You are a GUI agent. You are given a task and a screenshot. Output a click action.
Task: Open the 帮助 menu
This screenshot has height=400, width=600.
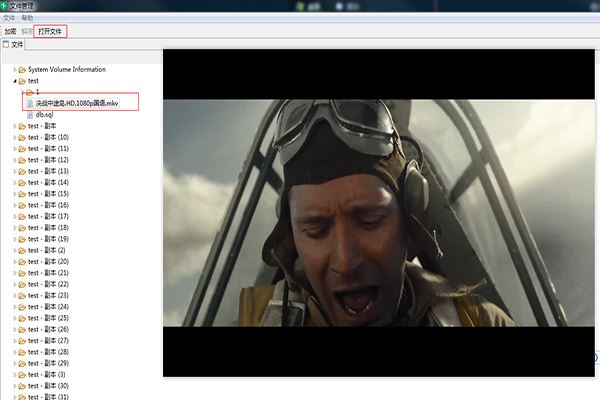27,18
